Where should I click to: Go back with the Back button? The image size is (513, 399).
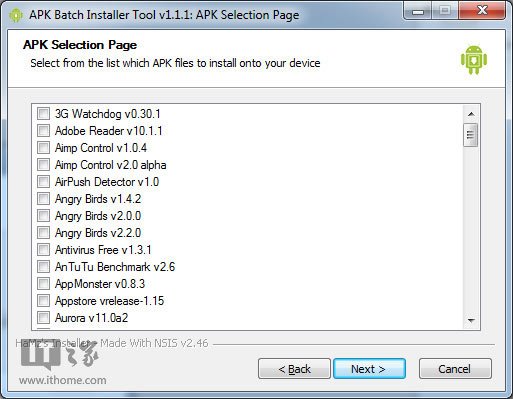pos(294,369)
